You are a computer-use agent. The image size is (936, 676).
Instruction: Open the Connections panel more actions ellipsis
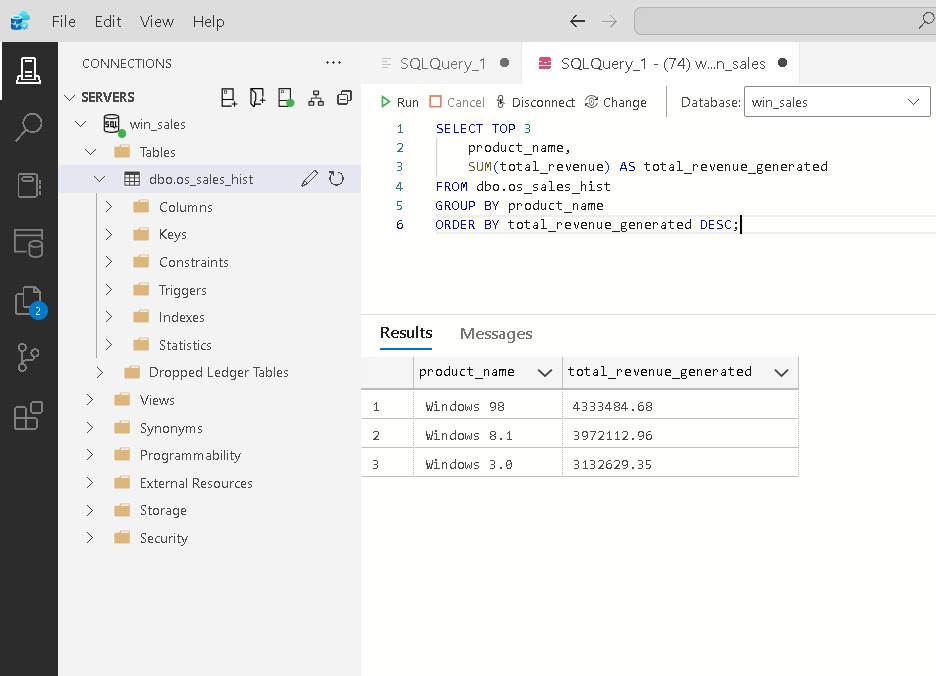tap(333, 63)
